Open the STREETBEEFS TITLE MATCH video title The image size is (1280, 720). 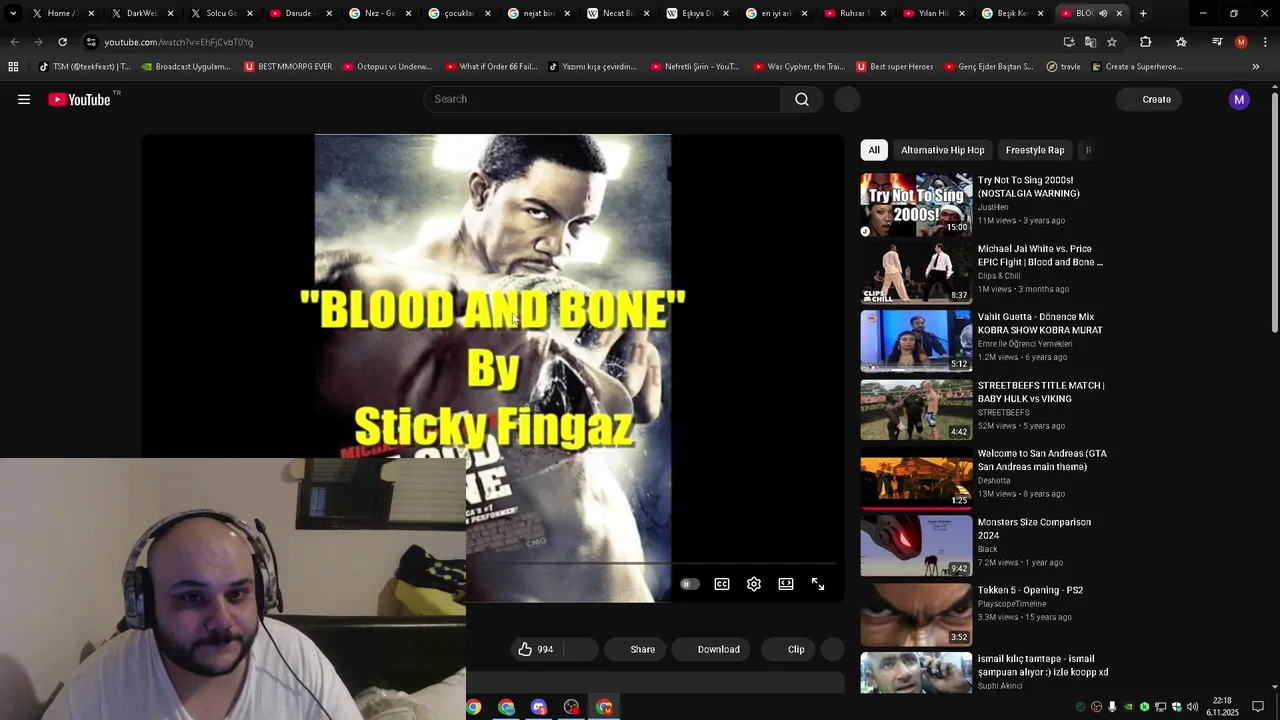pos(1041,392)
